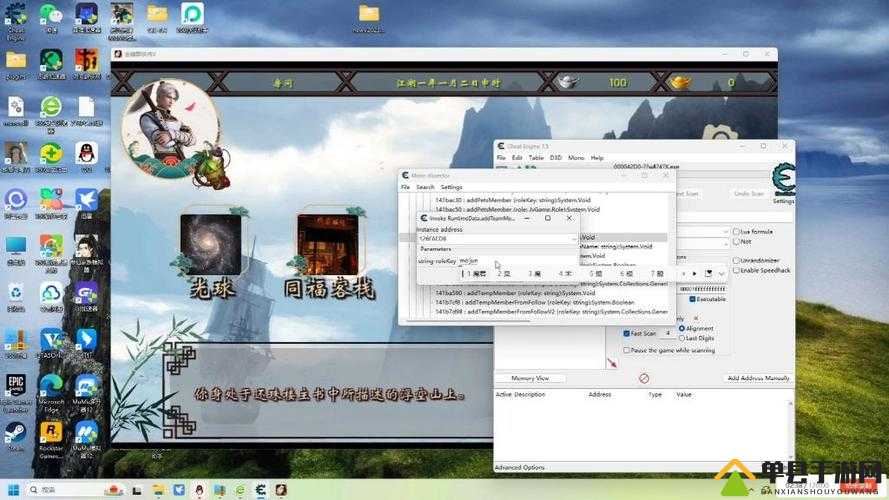Toggle the Fast Scan checkbox
889x500 pixels.
[627, 333]
